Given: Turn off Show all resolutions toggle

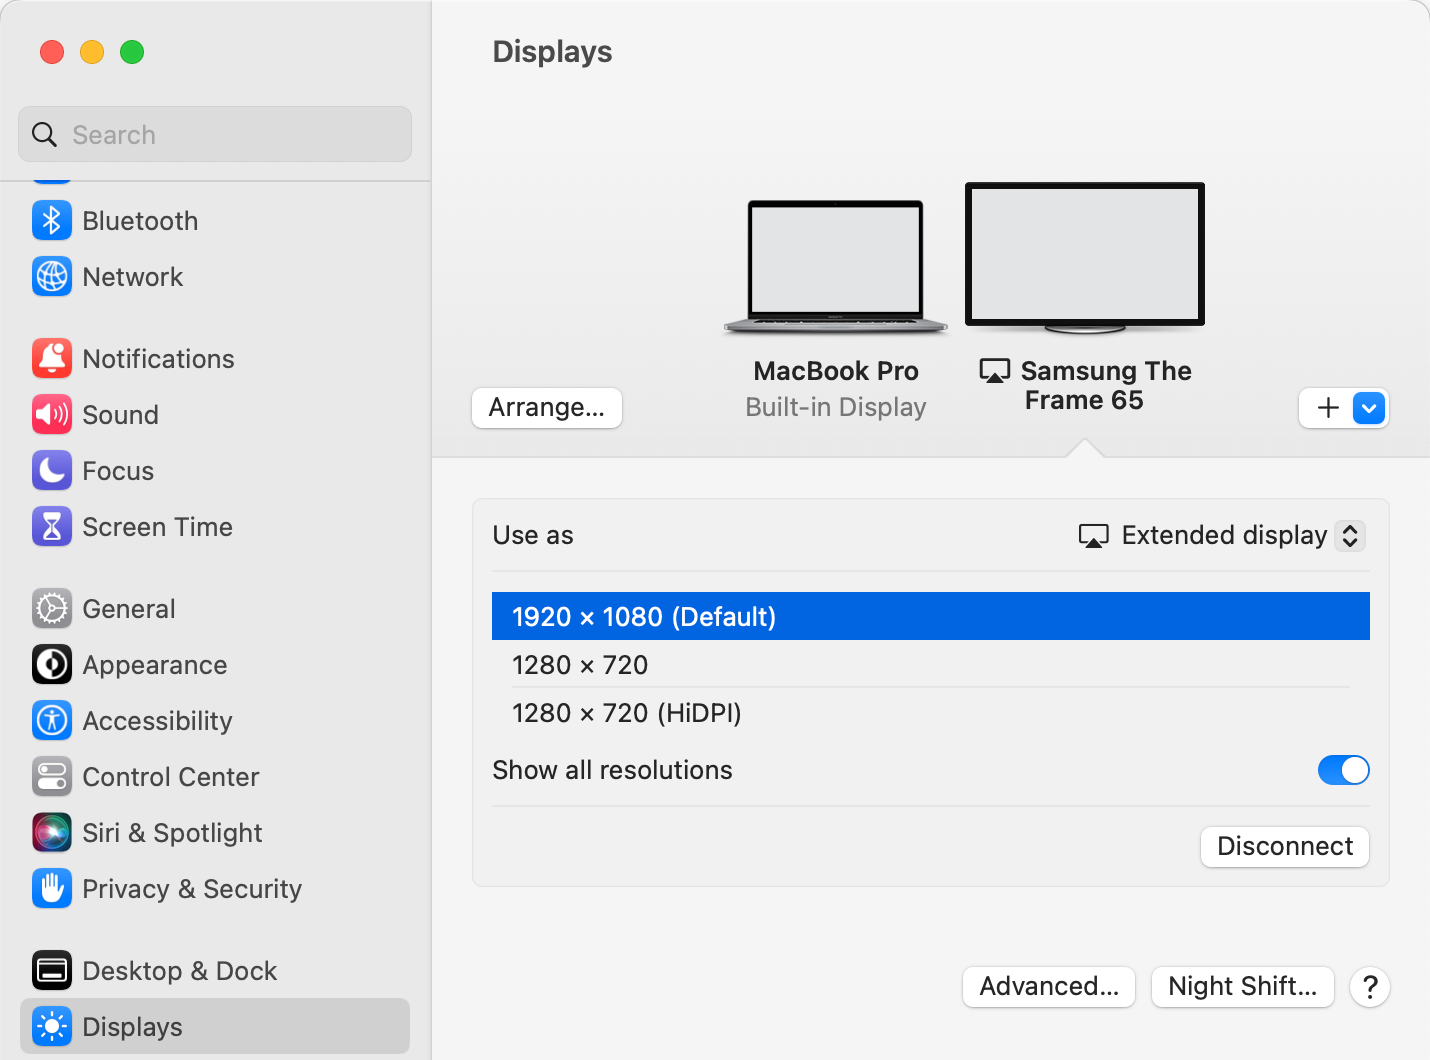Looking at the screenshot, I should (x=1343, y=770).
